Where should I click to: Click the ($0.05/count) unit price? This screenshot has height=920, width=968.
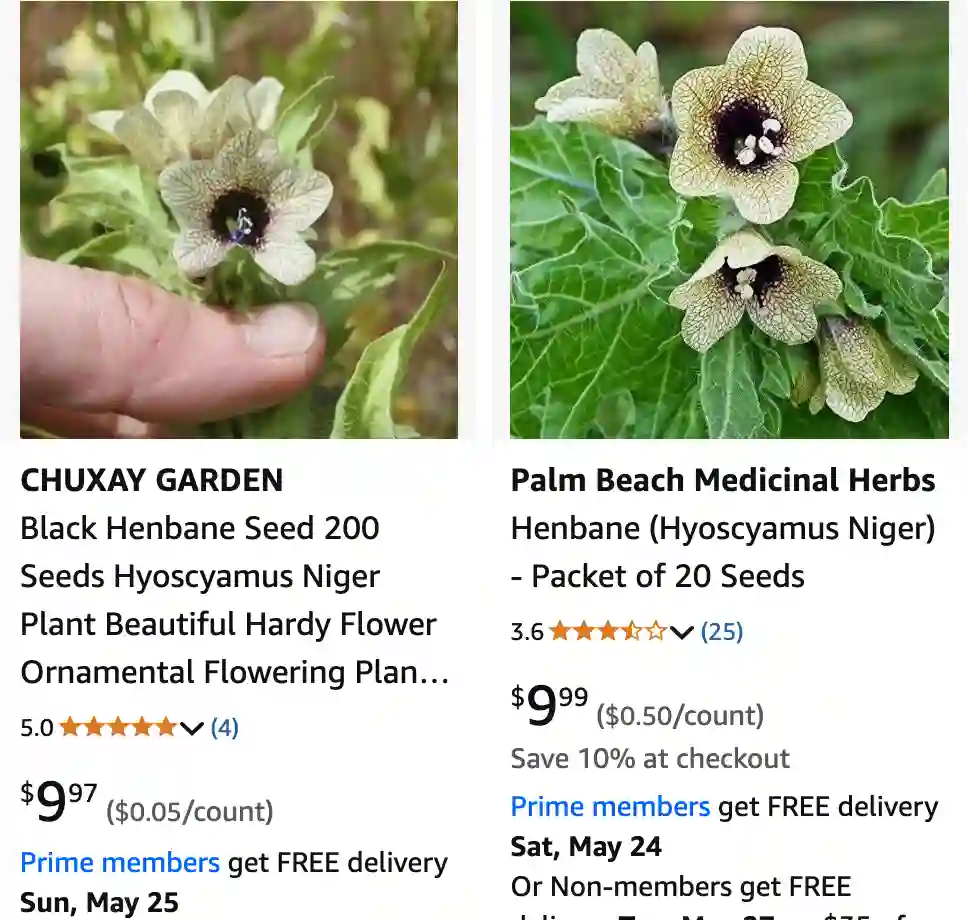click(190, 811)
